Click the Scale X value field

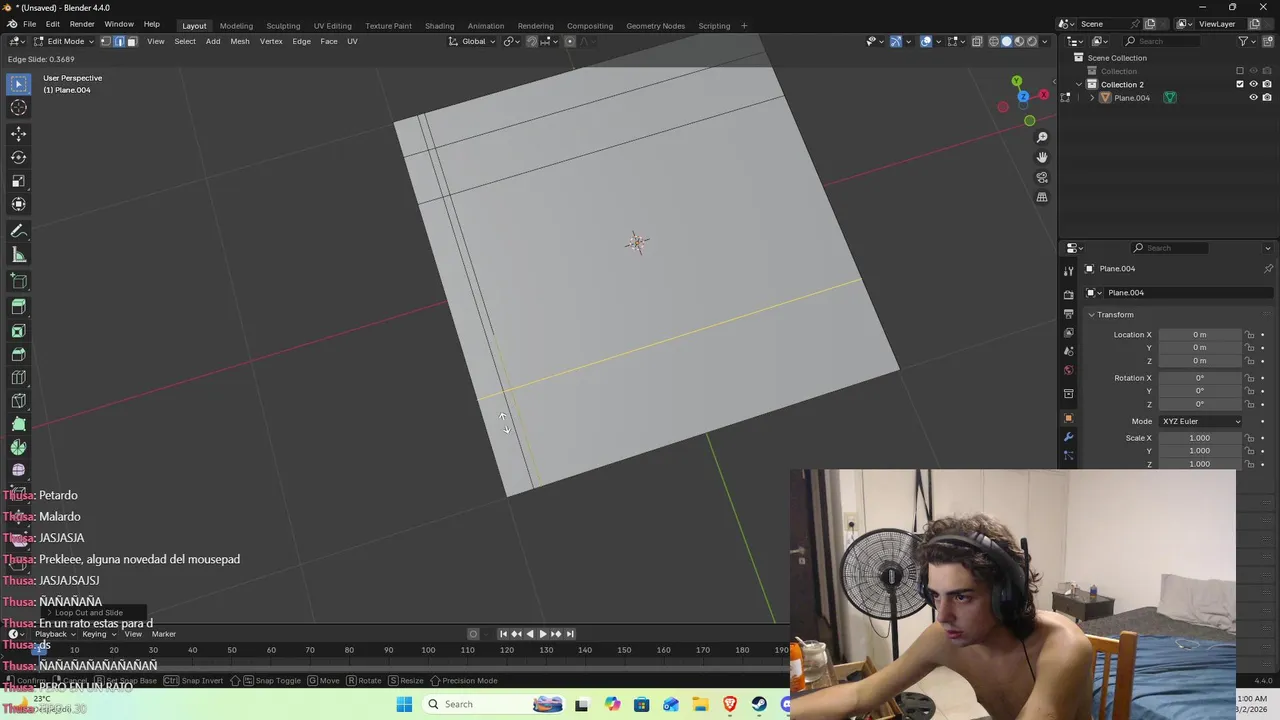[1200, 438]
